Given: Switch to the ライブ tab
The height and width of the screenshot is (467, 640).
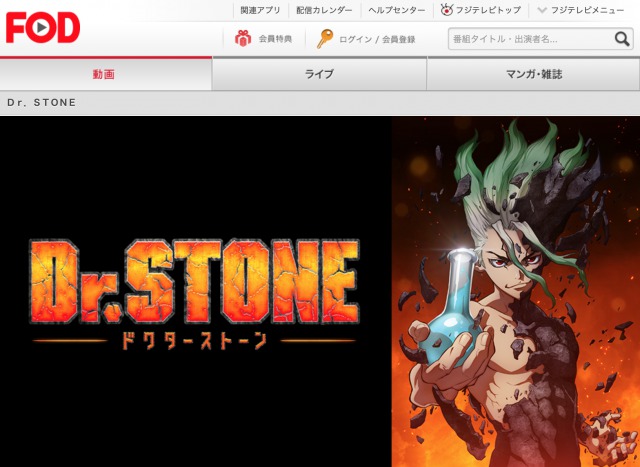Looking at the screenshot, I should pyautogui.click(x=319, y=74).
